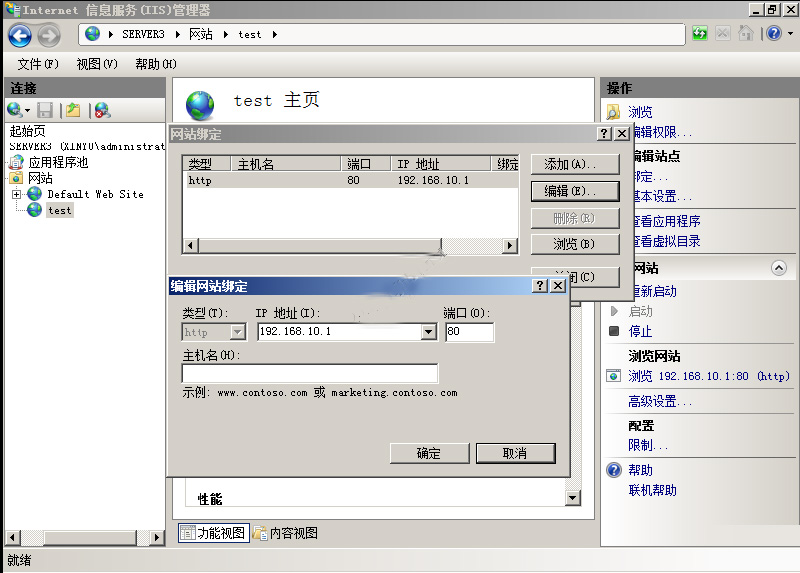800x573 pixels.
Task: Click the 主机名 host name text field
Action: click(x=309, y=374)
